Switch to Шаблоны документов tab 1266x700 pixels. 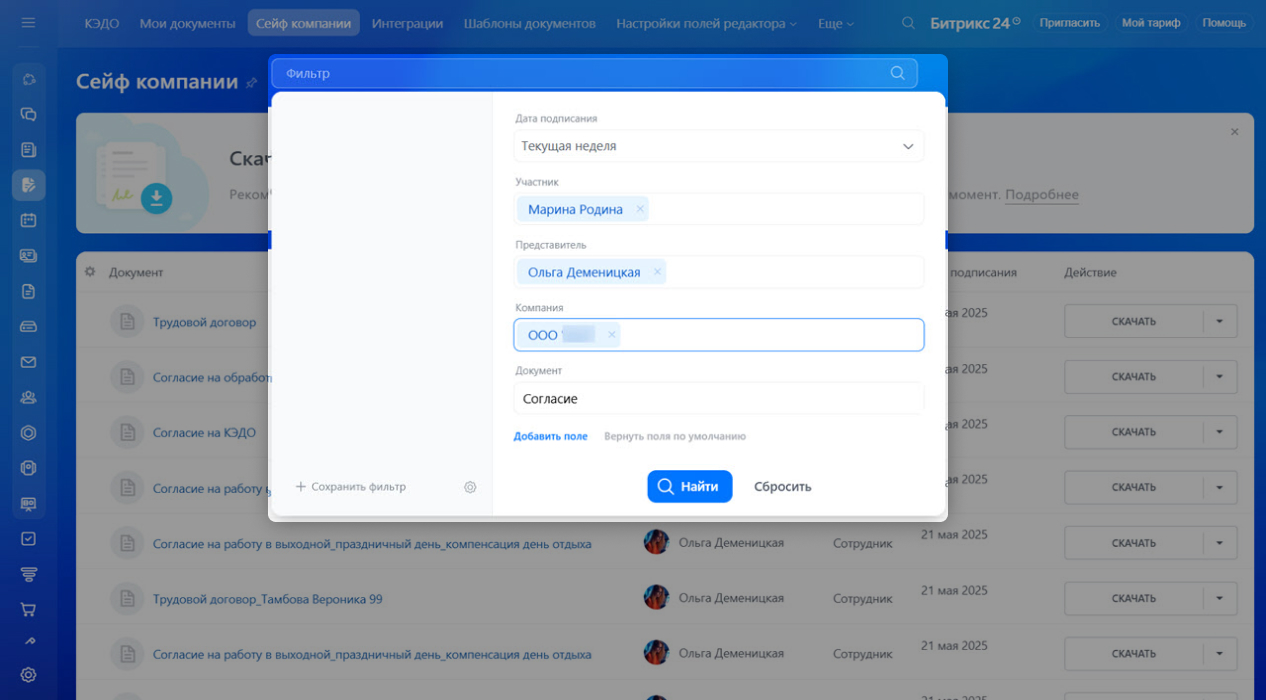tap(529, 23)
